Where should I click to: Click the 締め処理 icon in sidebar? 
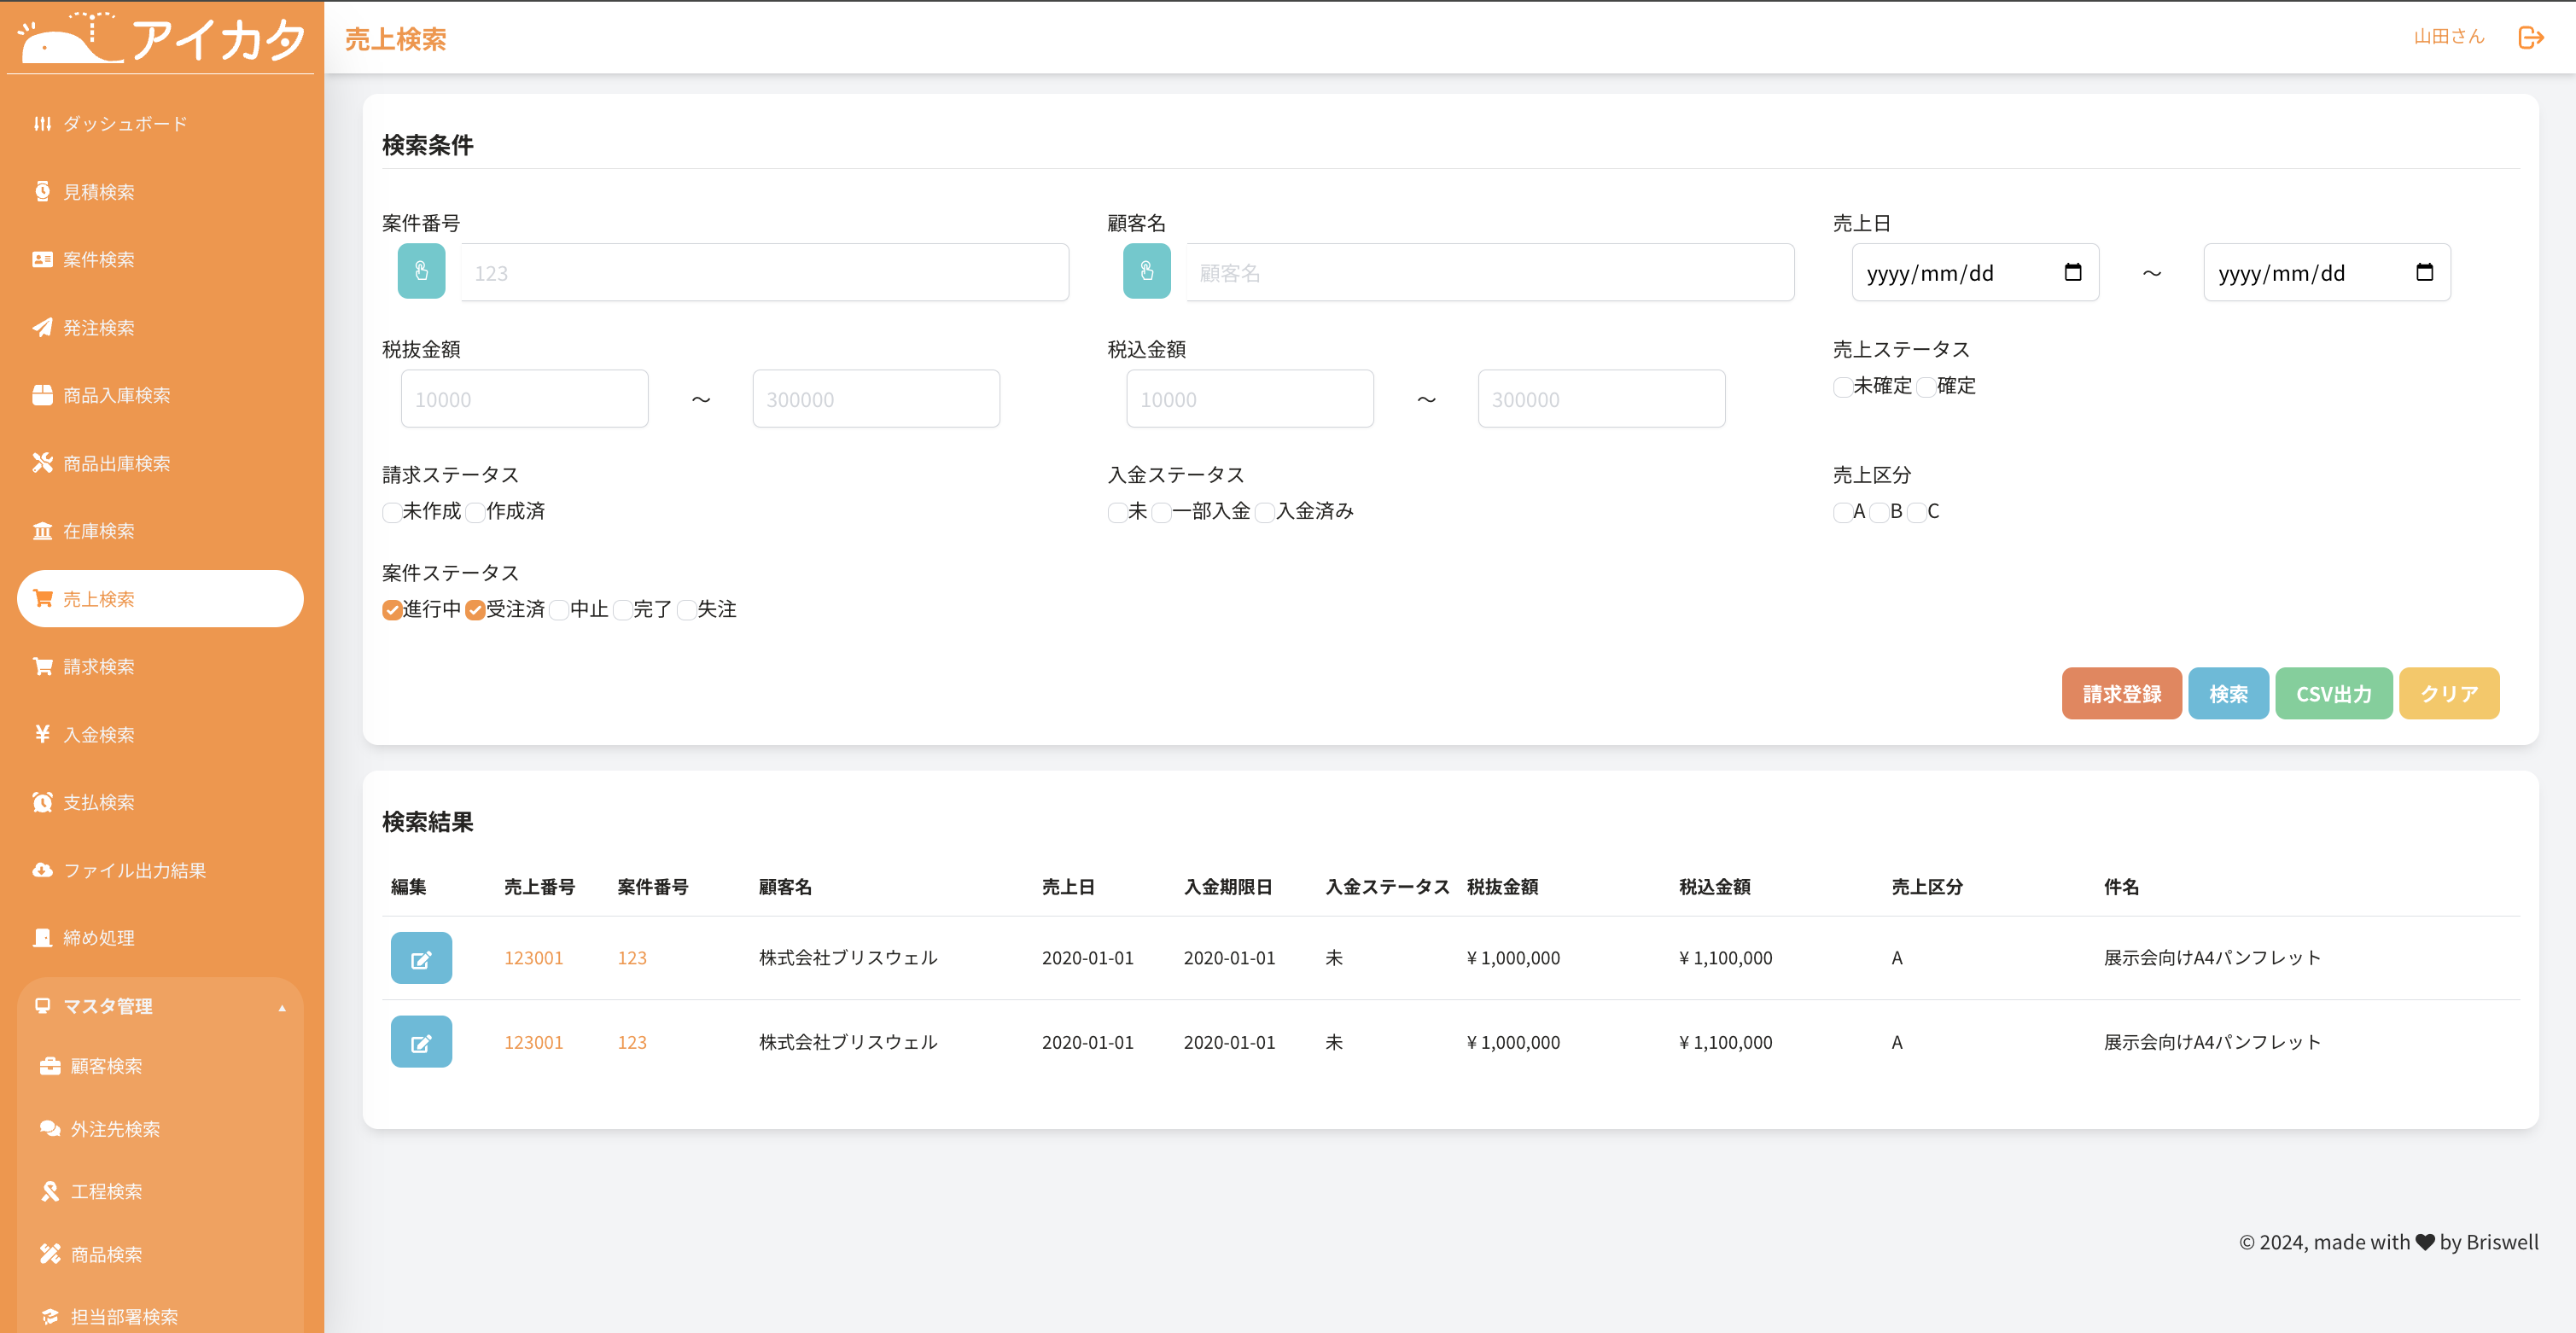coord(42,938)
